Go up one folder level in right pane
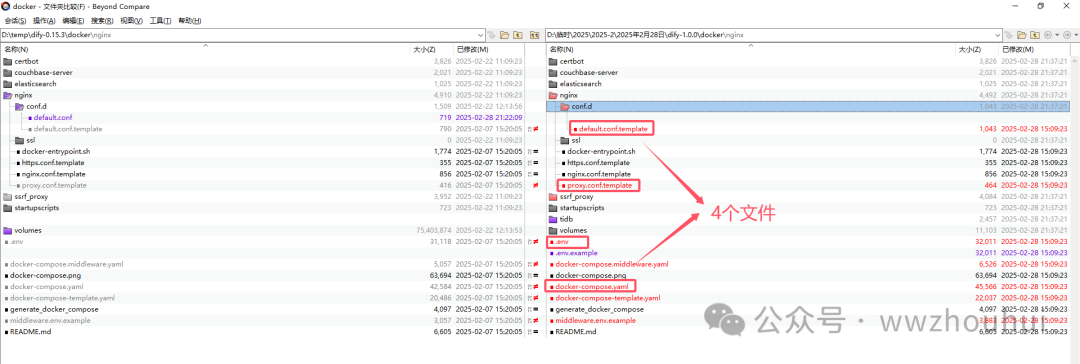Screen dimensions: 1080x364 [1035, 34]
